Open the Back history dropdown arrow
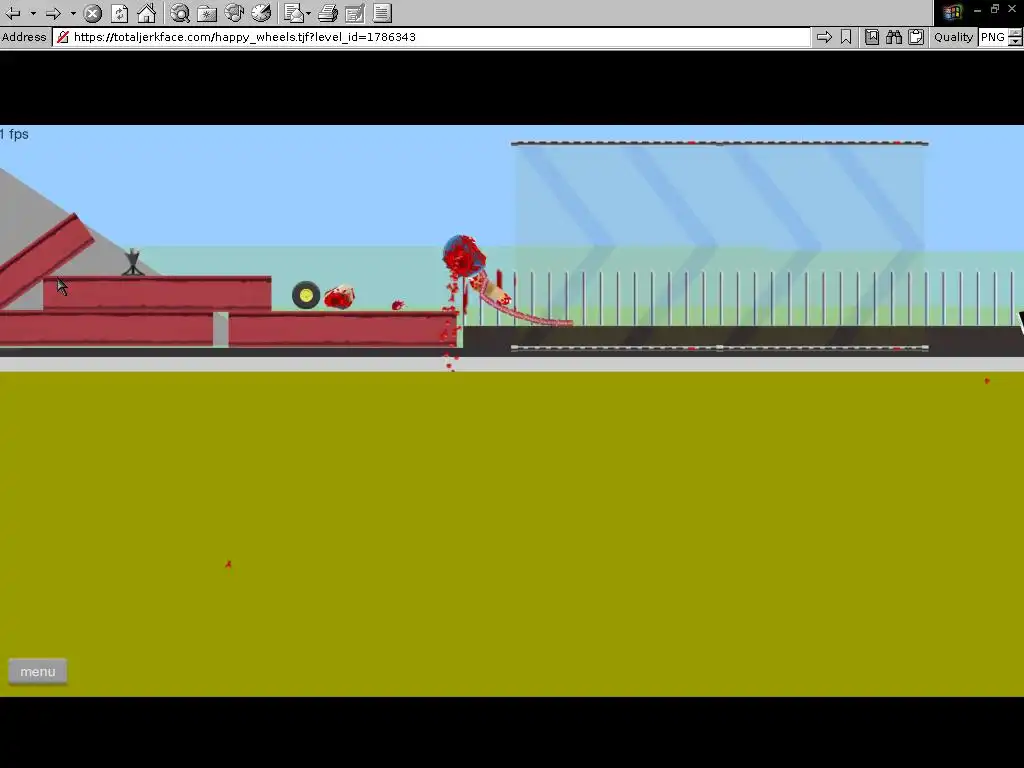This screenshot has width=1024, height=768. (33, 13)
